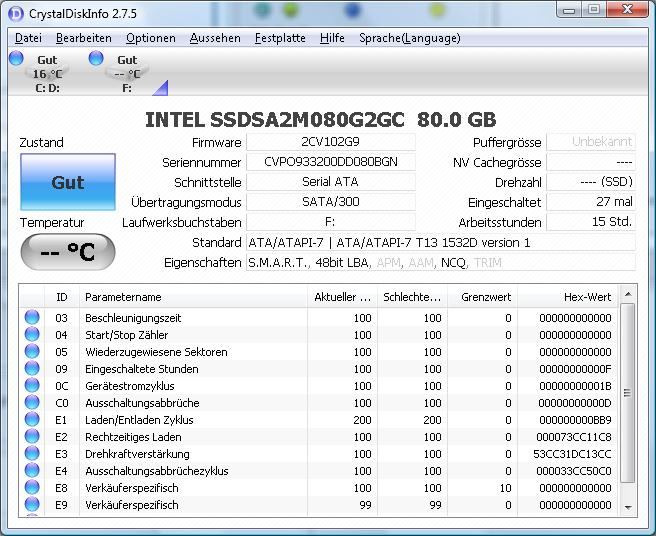Click the Puffergrösse field Unbekannt

tap(591, 142)
